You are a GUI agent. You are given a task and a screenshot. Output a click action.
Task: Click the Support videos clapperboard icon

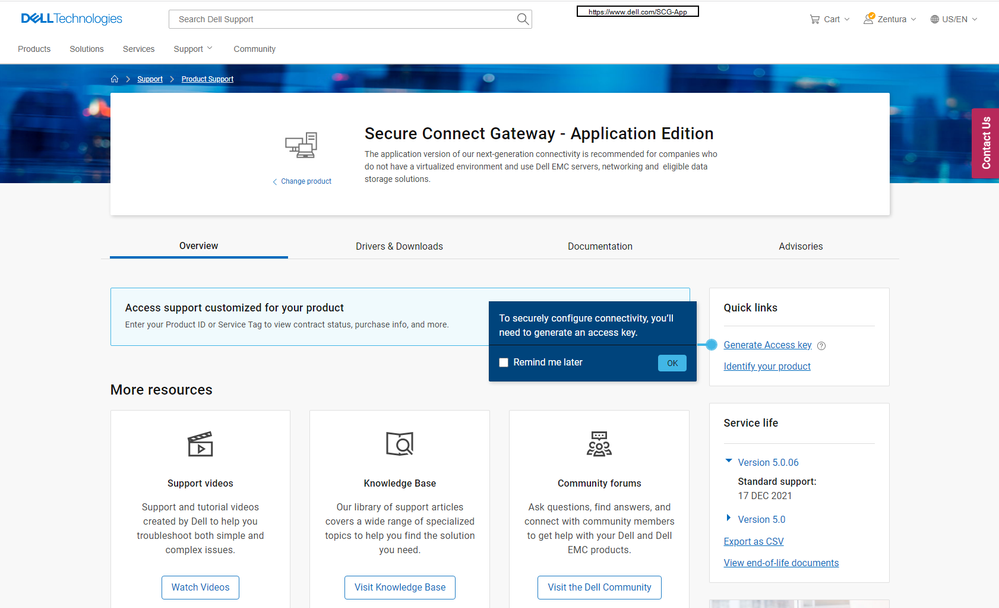(200, 444)
